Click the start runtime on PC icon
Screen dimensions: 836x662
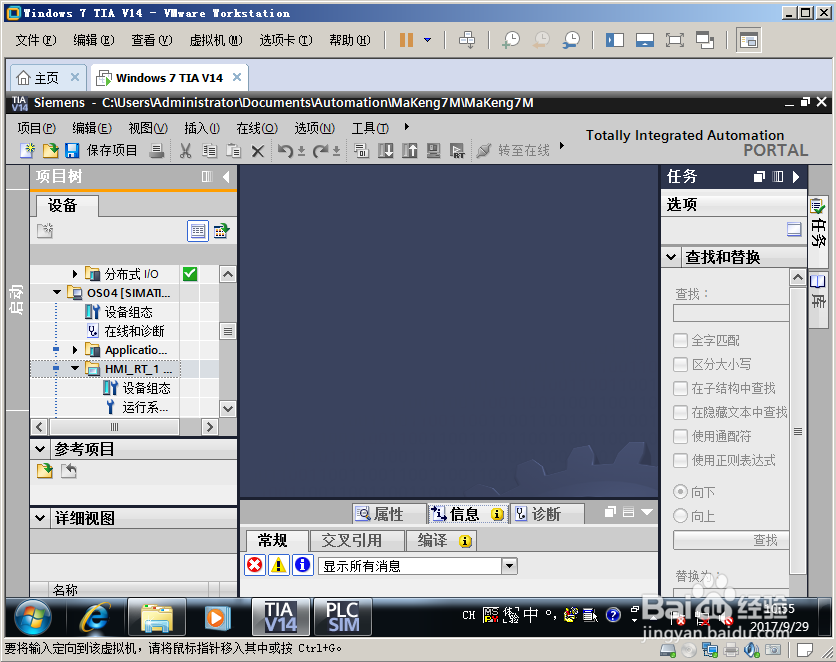[457, 151]
